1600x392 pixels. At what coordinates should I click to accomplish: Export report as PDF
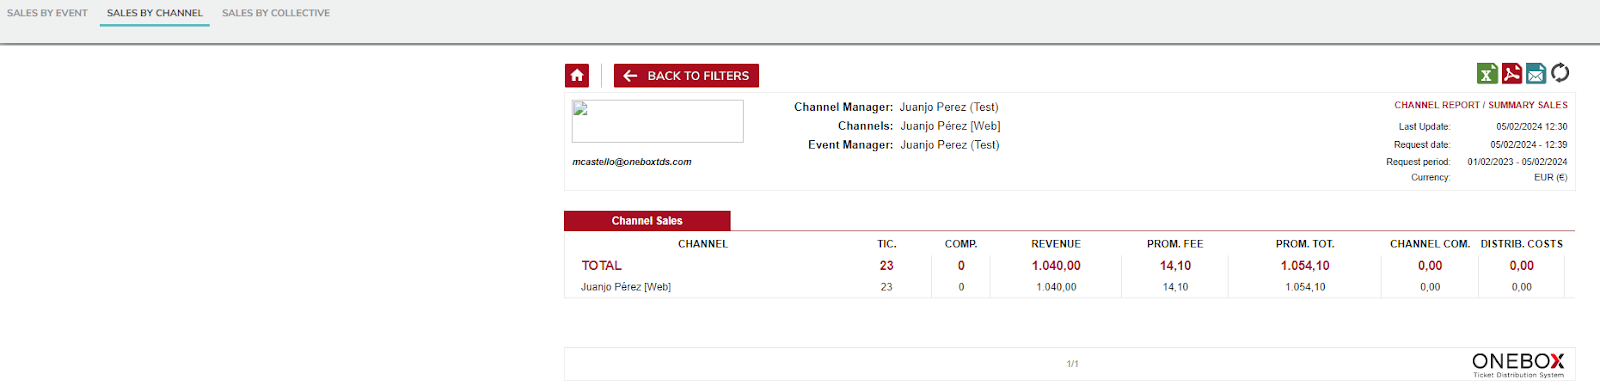1512,73
